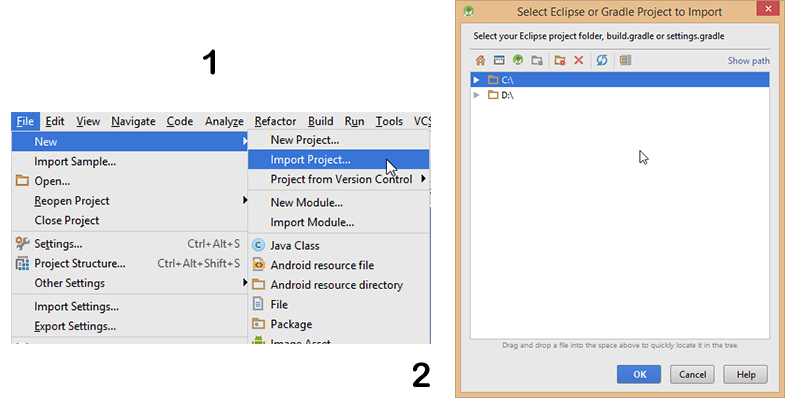Choose Import Settings... entry

pyautogui.click(x=130, y=307)
